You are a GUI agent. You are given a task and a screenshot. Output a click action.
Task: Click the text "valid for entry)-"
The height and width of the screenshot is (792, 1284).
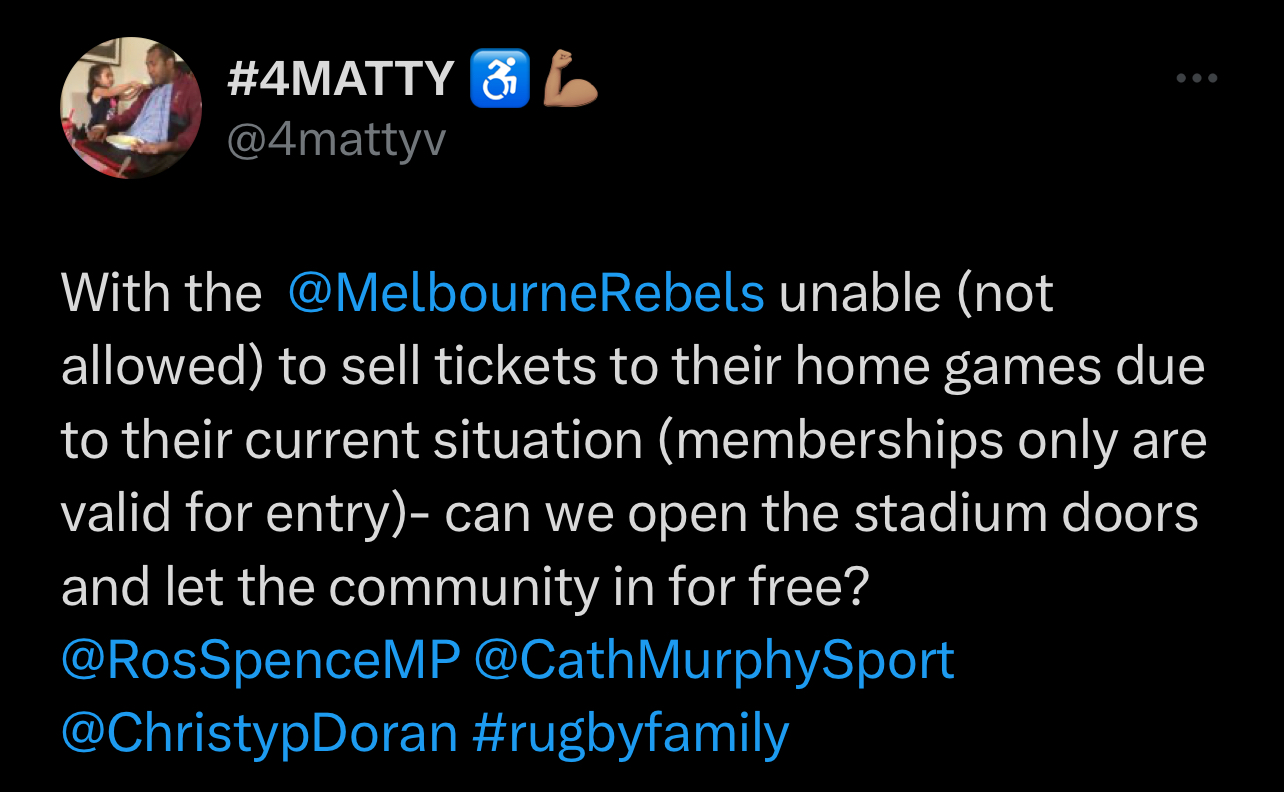245,515
